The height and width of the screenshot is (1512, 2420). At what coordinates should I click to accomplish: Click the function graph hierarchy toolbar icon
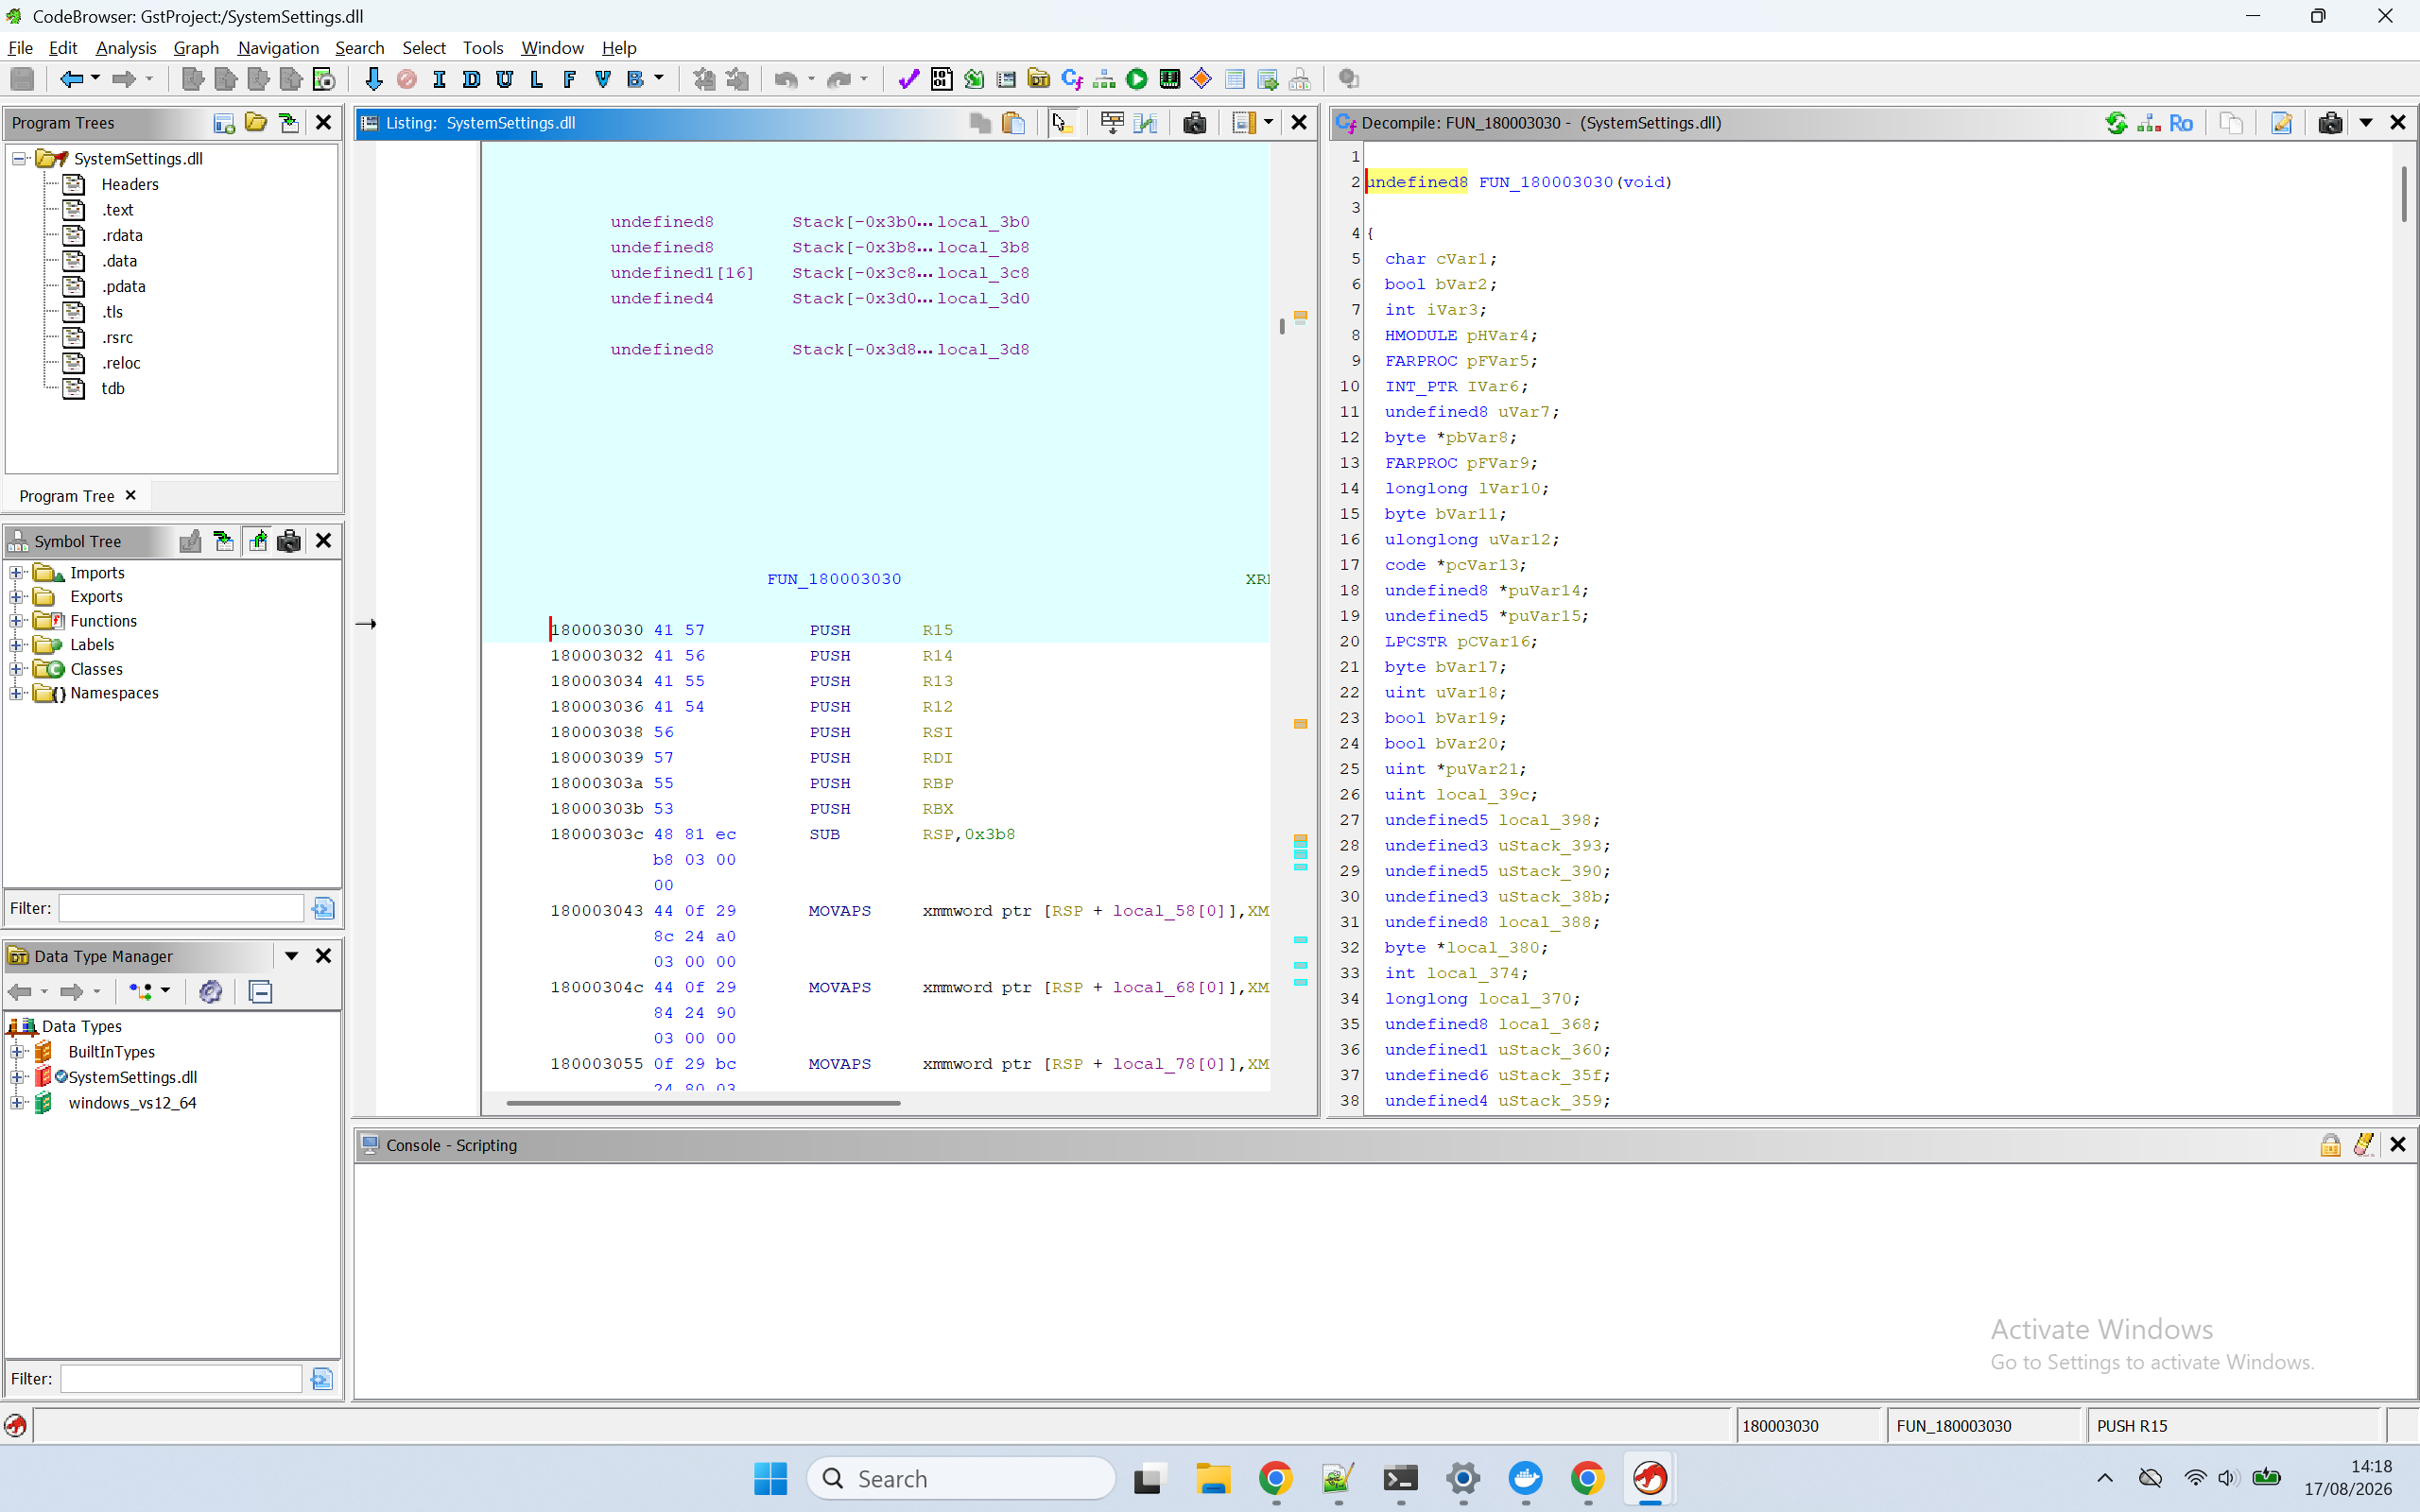tap(1104, 79)
